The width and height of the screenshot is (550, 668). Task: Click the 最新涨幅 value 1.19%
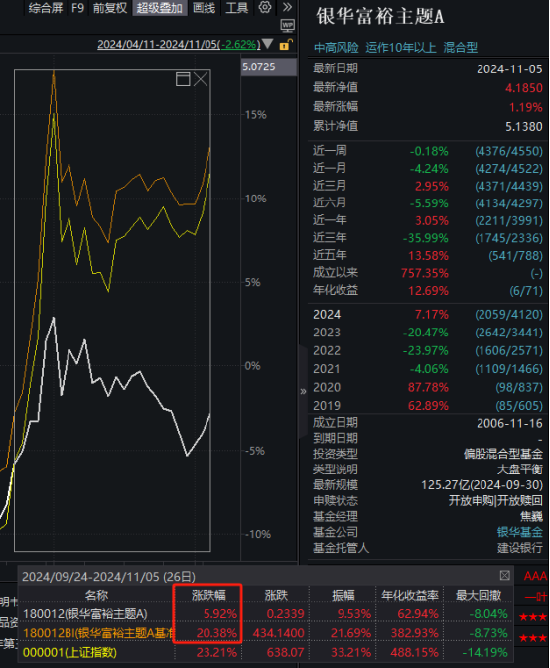(526, 107)
